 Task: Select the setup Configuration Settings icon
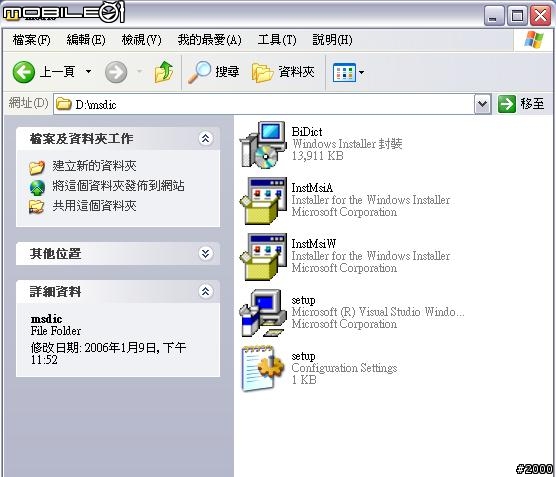point(263,368)
